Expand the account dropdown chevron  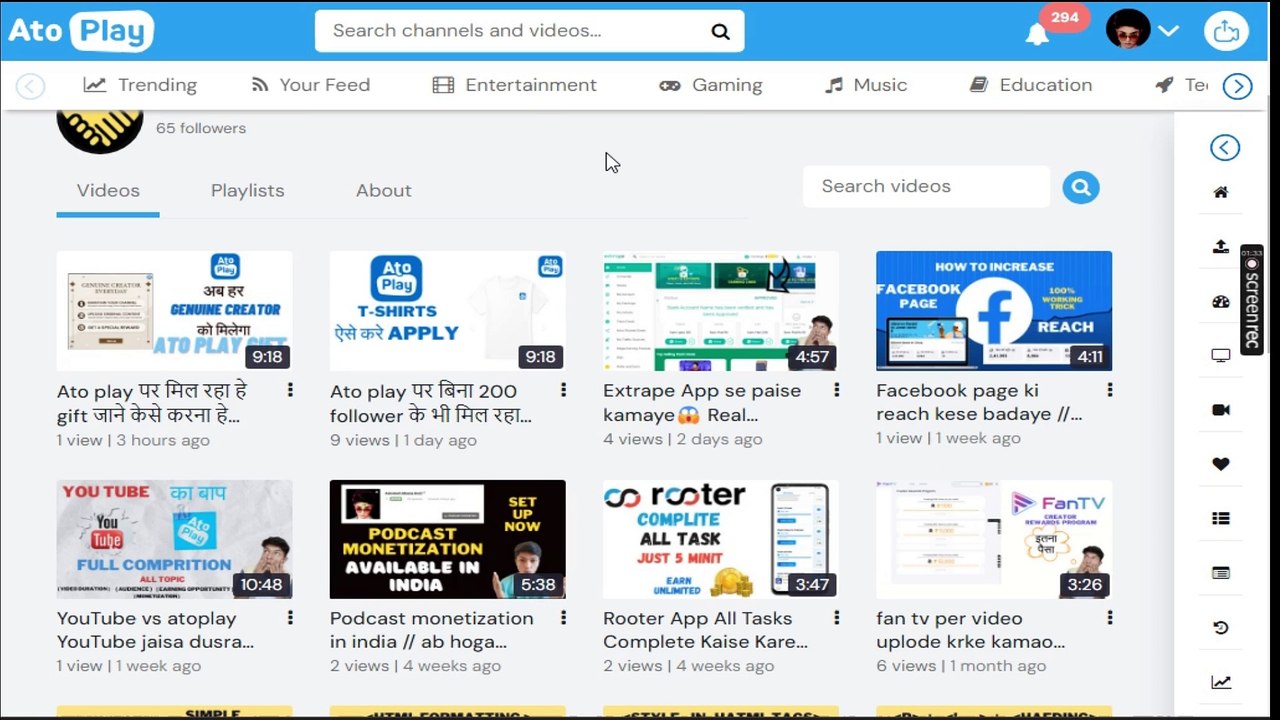[x=1168, y=31]
